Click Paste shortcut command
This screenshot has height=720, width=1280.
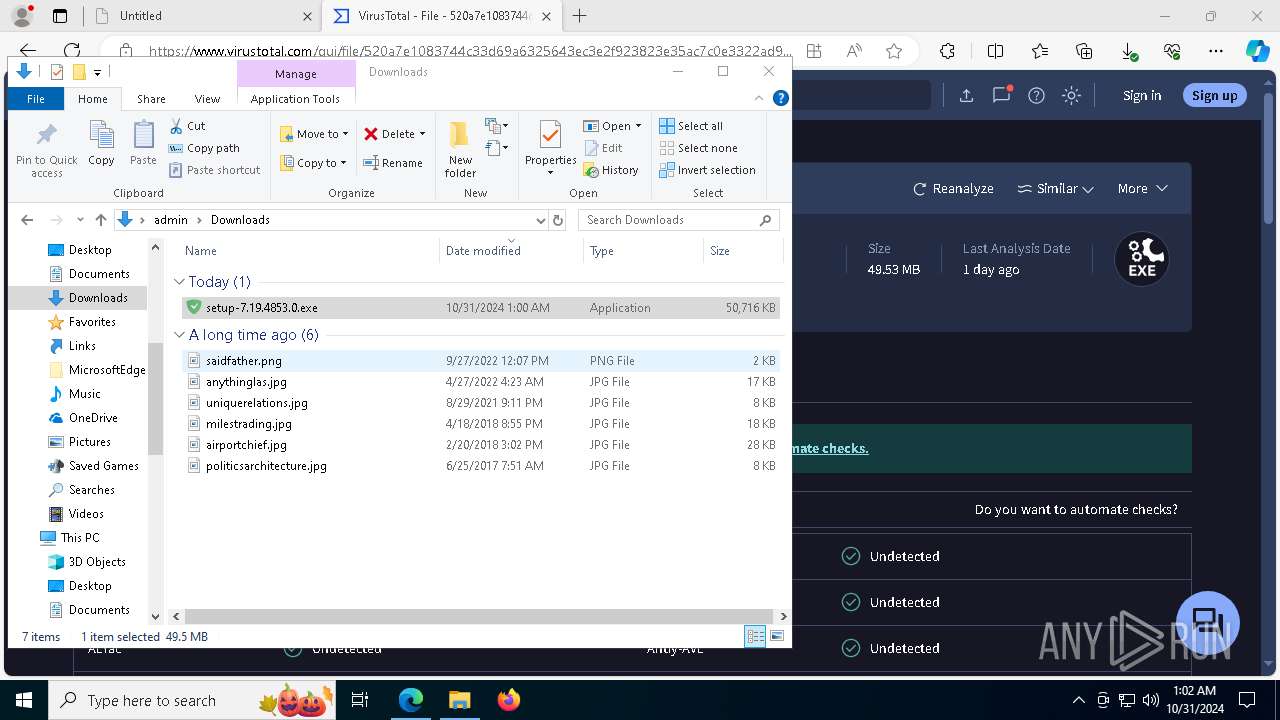point(214,170)
